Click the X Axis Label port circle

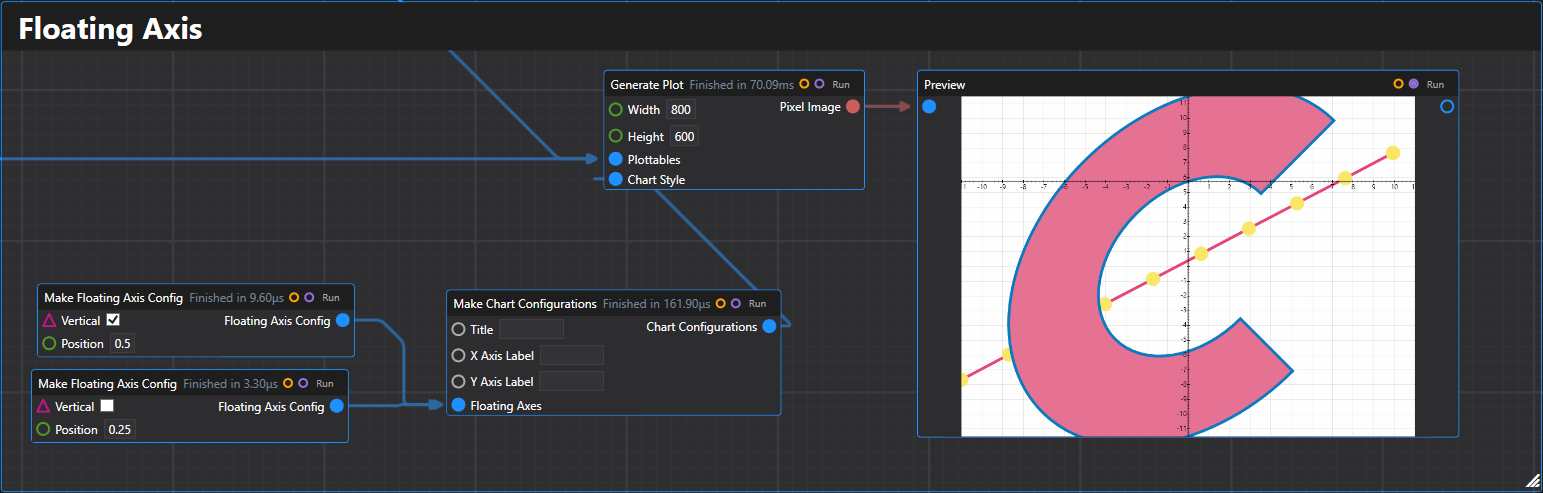coord(458,355)
